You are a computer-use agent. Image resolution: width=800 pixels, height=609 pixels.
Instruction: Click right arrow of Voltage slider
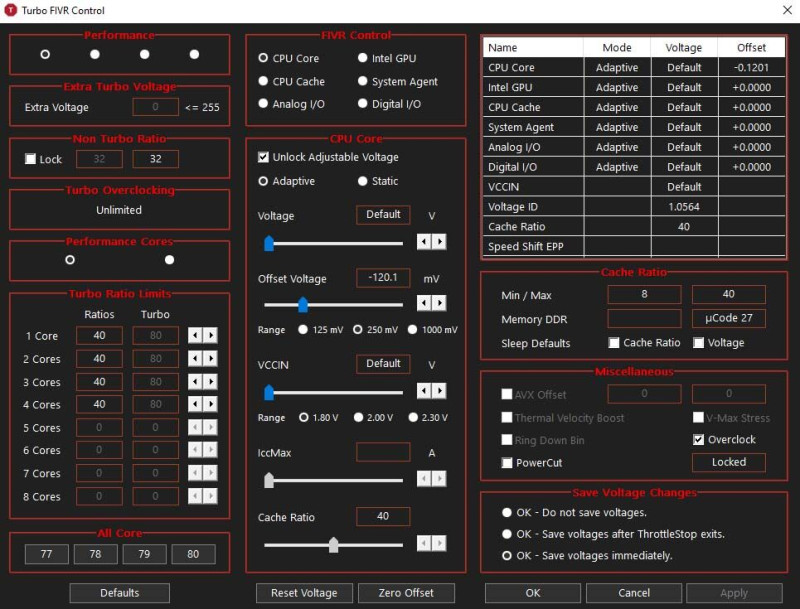[439, 241]
